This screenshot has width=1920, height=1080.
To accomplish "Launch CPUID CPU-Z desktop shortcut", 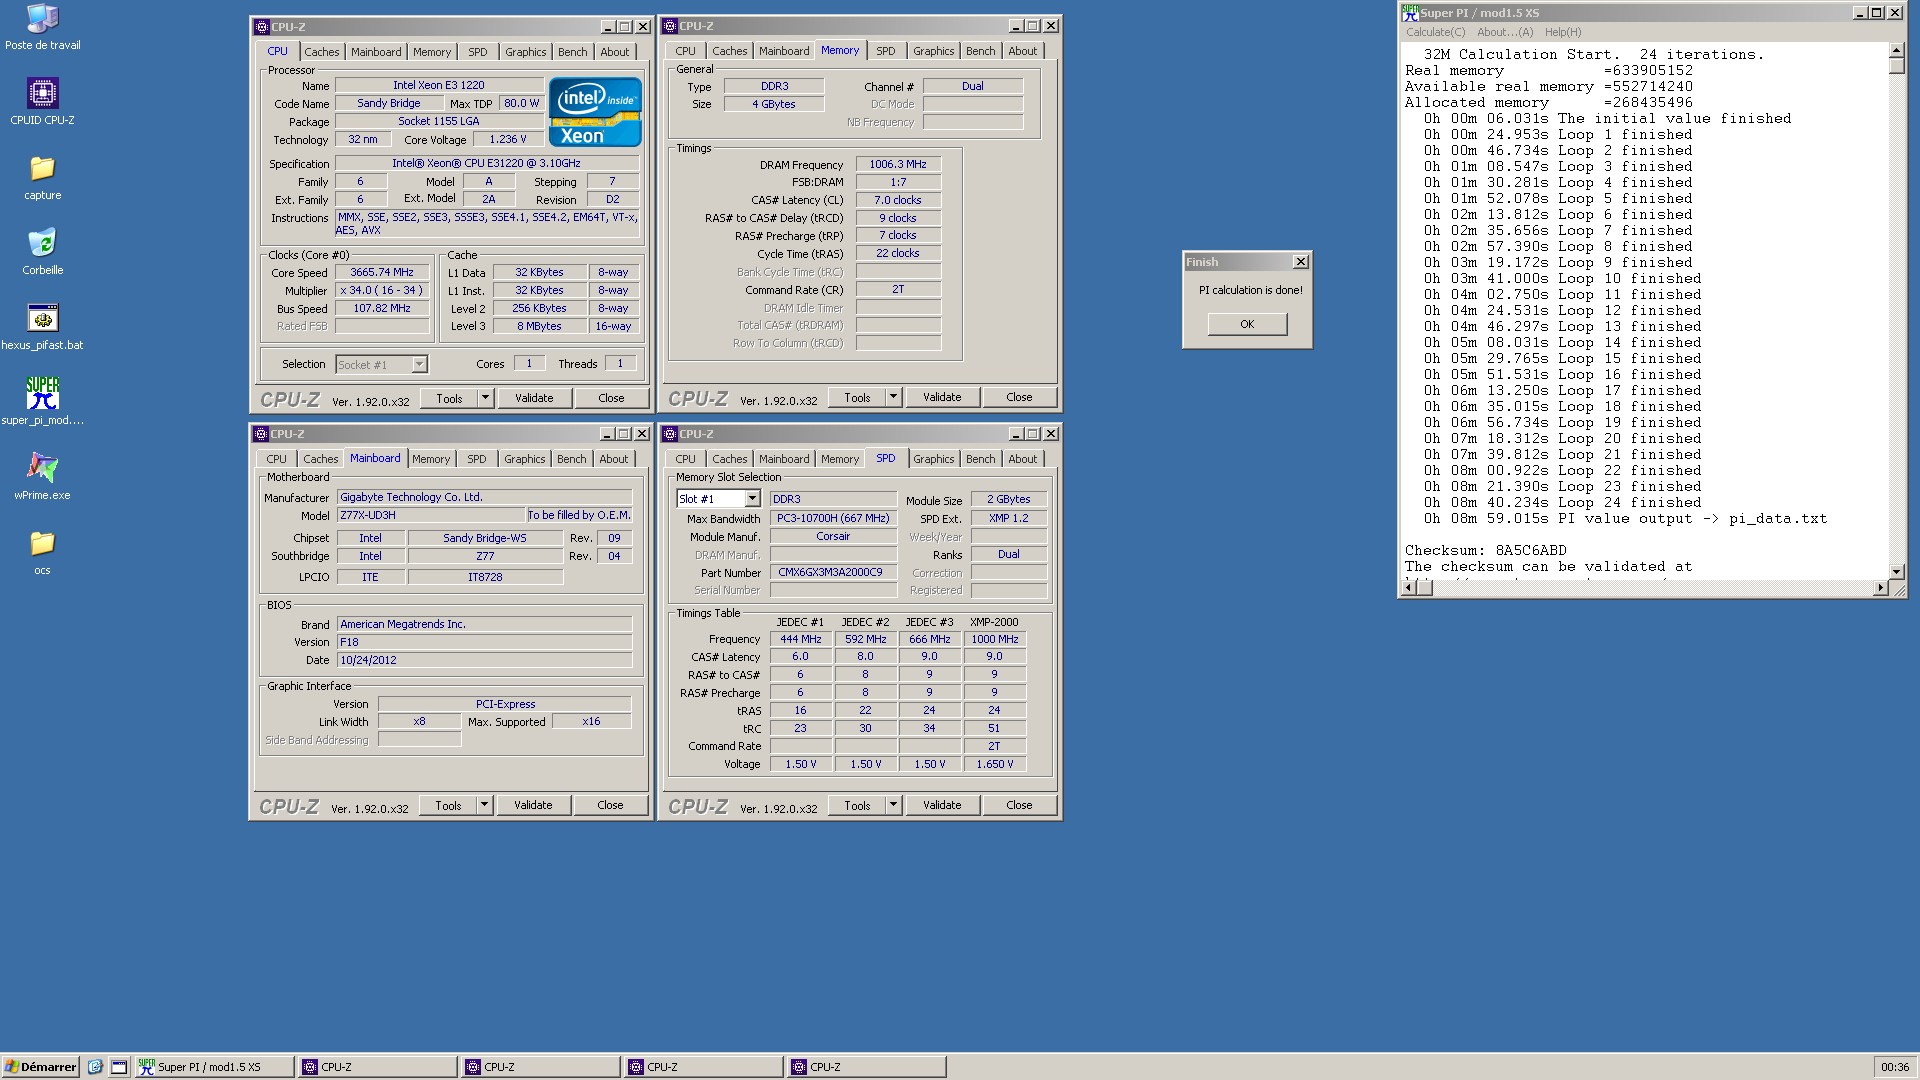I will [x=42, y=101].
